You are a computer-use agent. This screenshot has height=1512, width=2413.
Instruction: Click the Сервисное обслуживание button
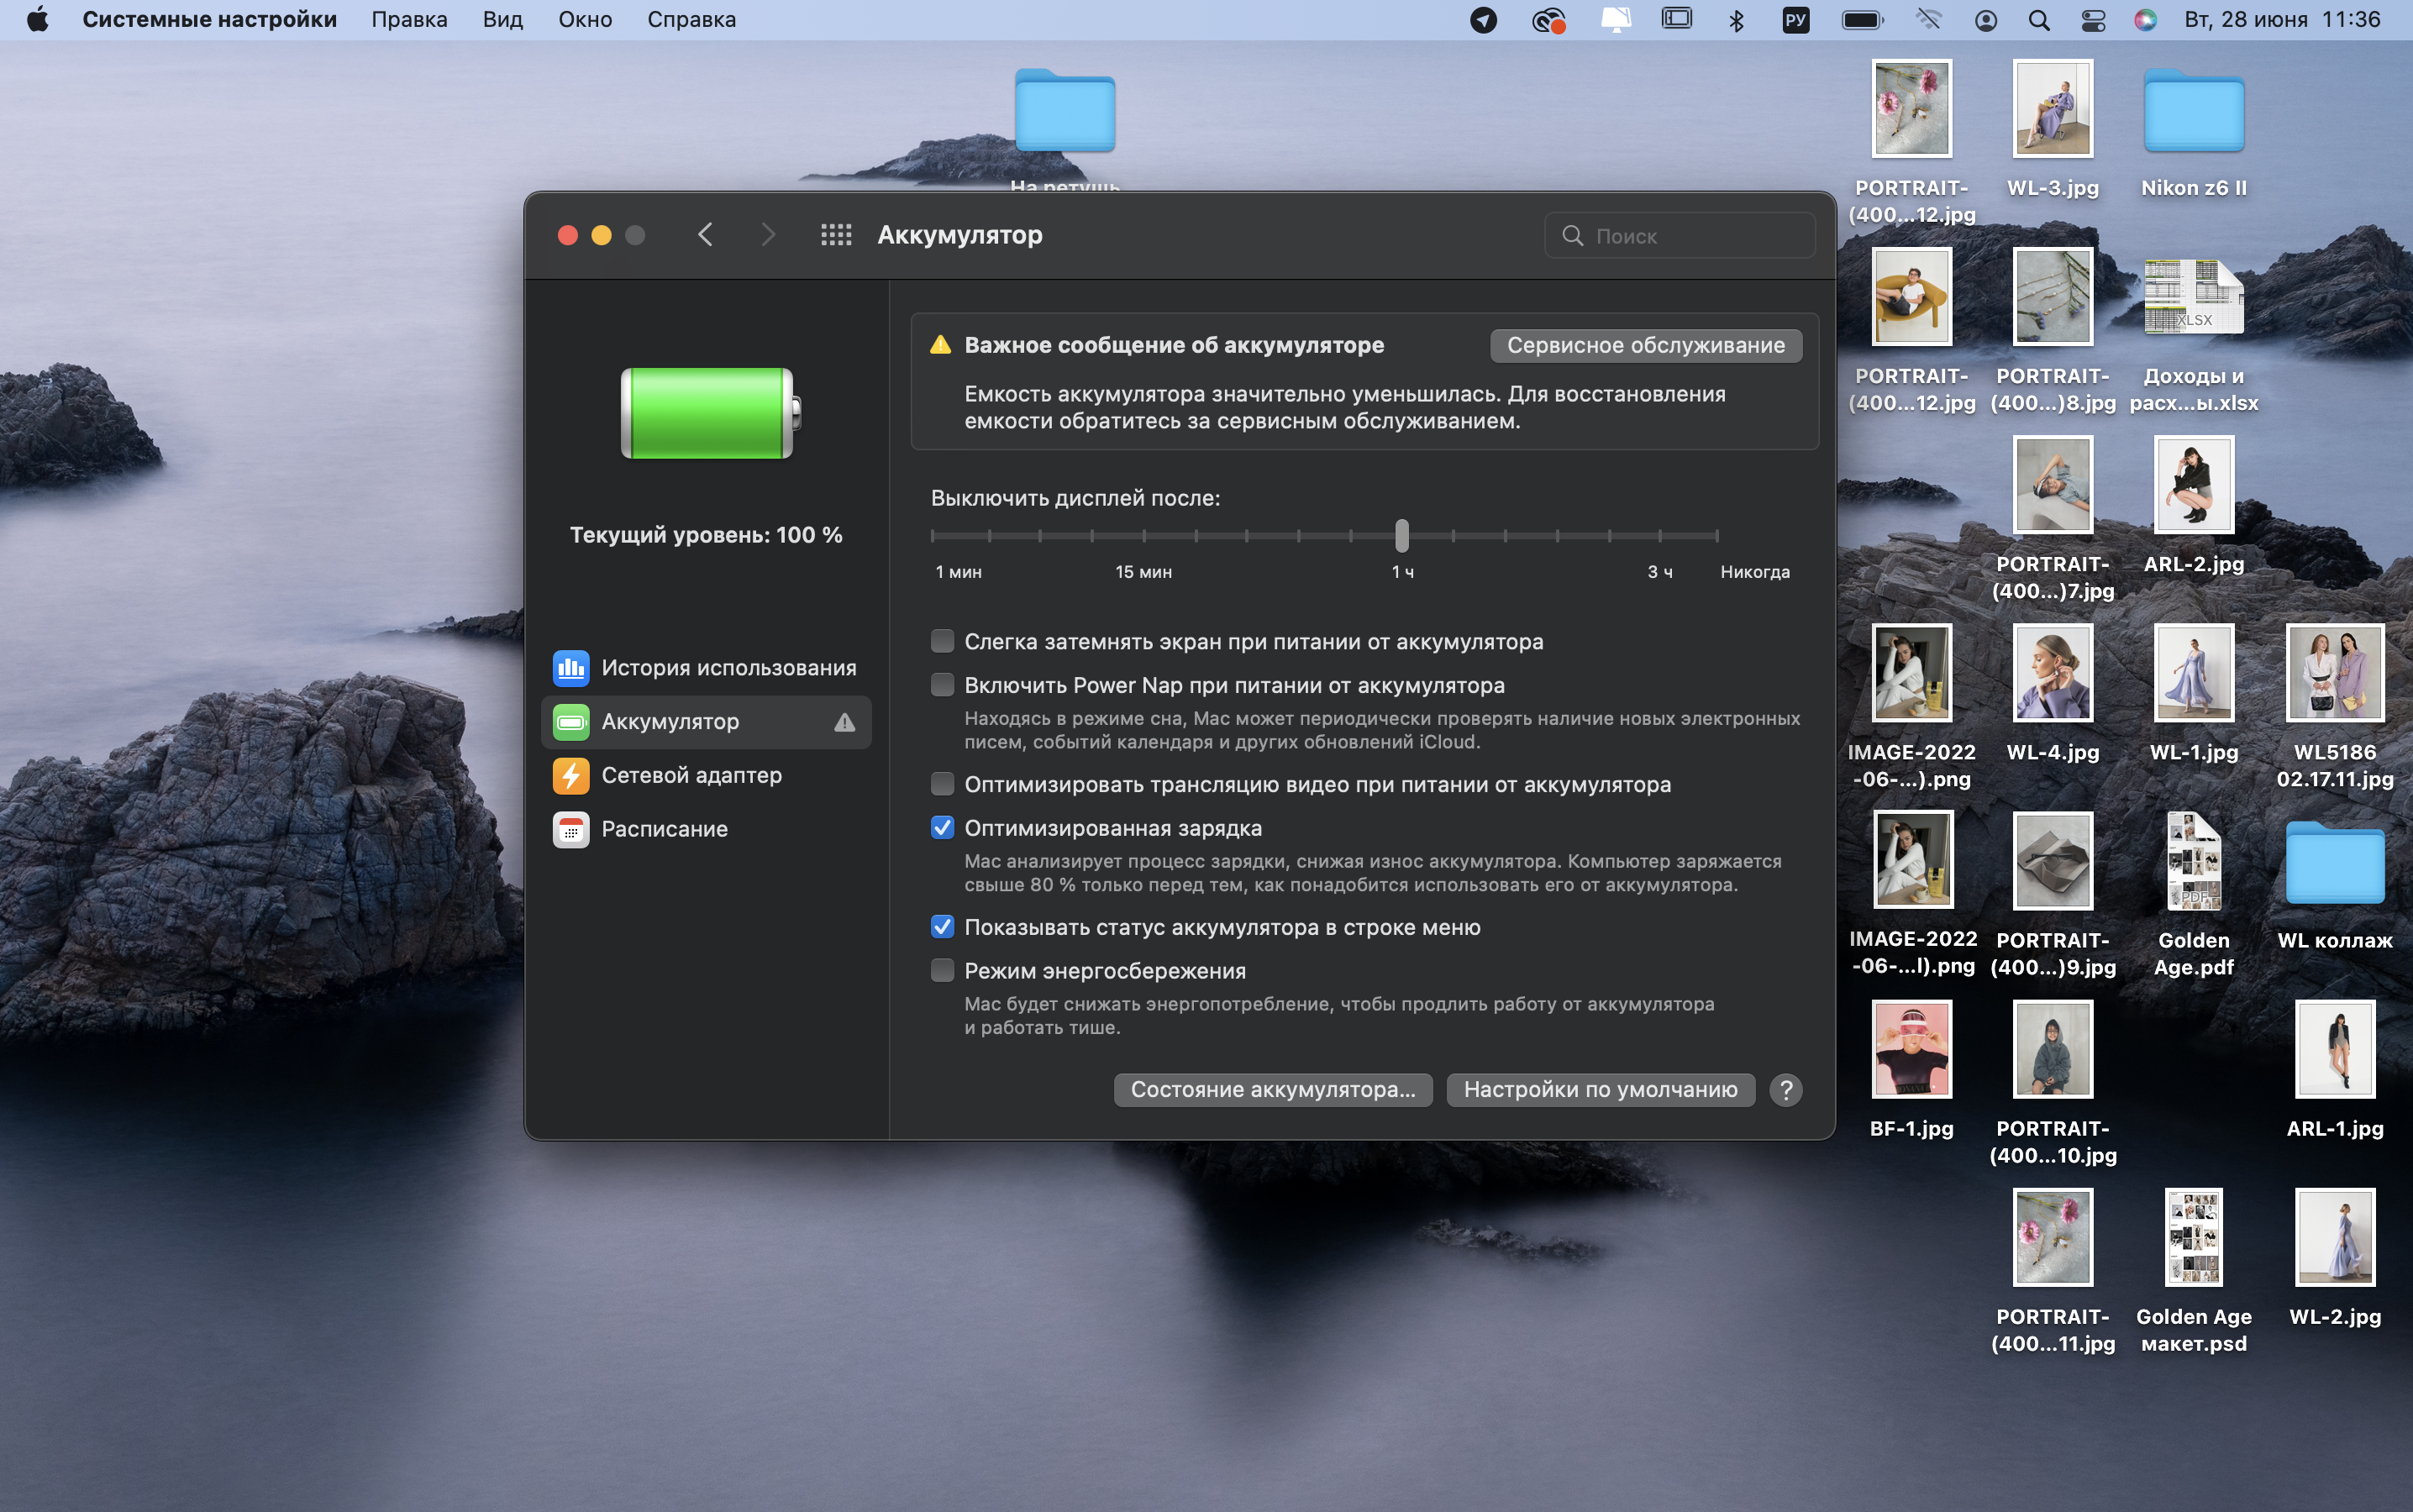point(1645,345)
